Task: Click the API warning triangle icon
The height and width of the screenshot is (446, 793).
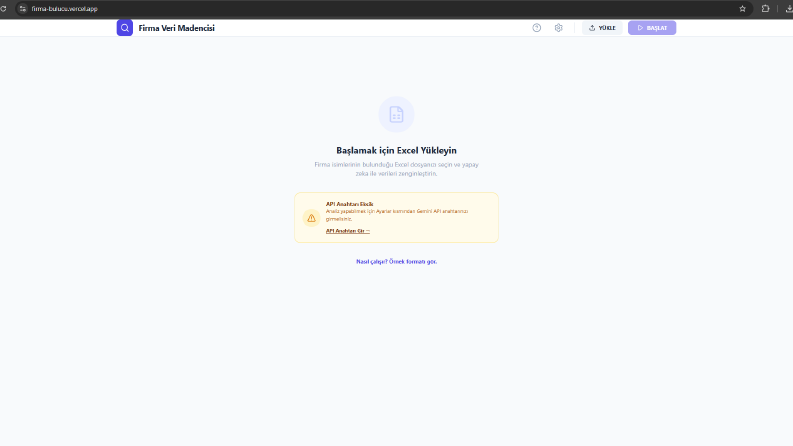Action: [x=312, y=218]
